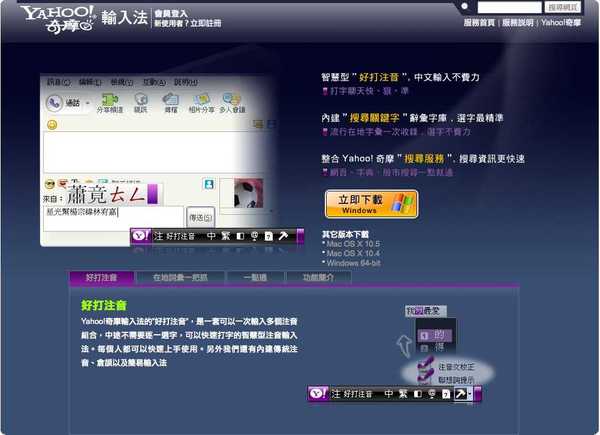Image resolution: width=600 pixels, height=435 pixels.
Task: Click the 搜尋網頁 search button
Action: click(x=562, y=7)
